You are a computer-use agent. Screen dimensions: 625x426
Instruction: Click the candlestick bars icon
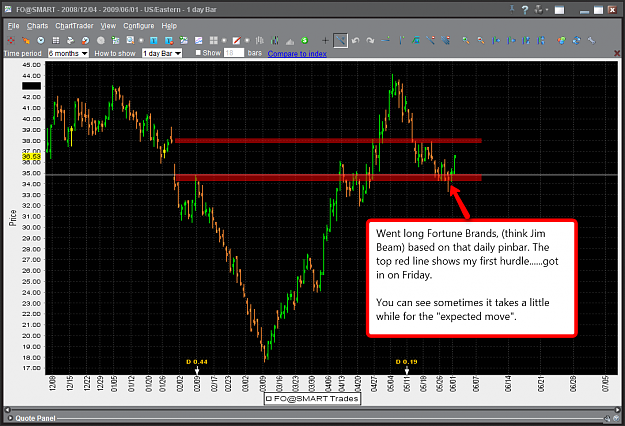click(275, 40)
